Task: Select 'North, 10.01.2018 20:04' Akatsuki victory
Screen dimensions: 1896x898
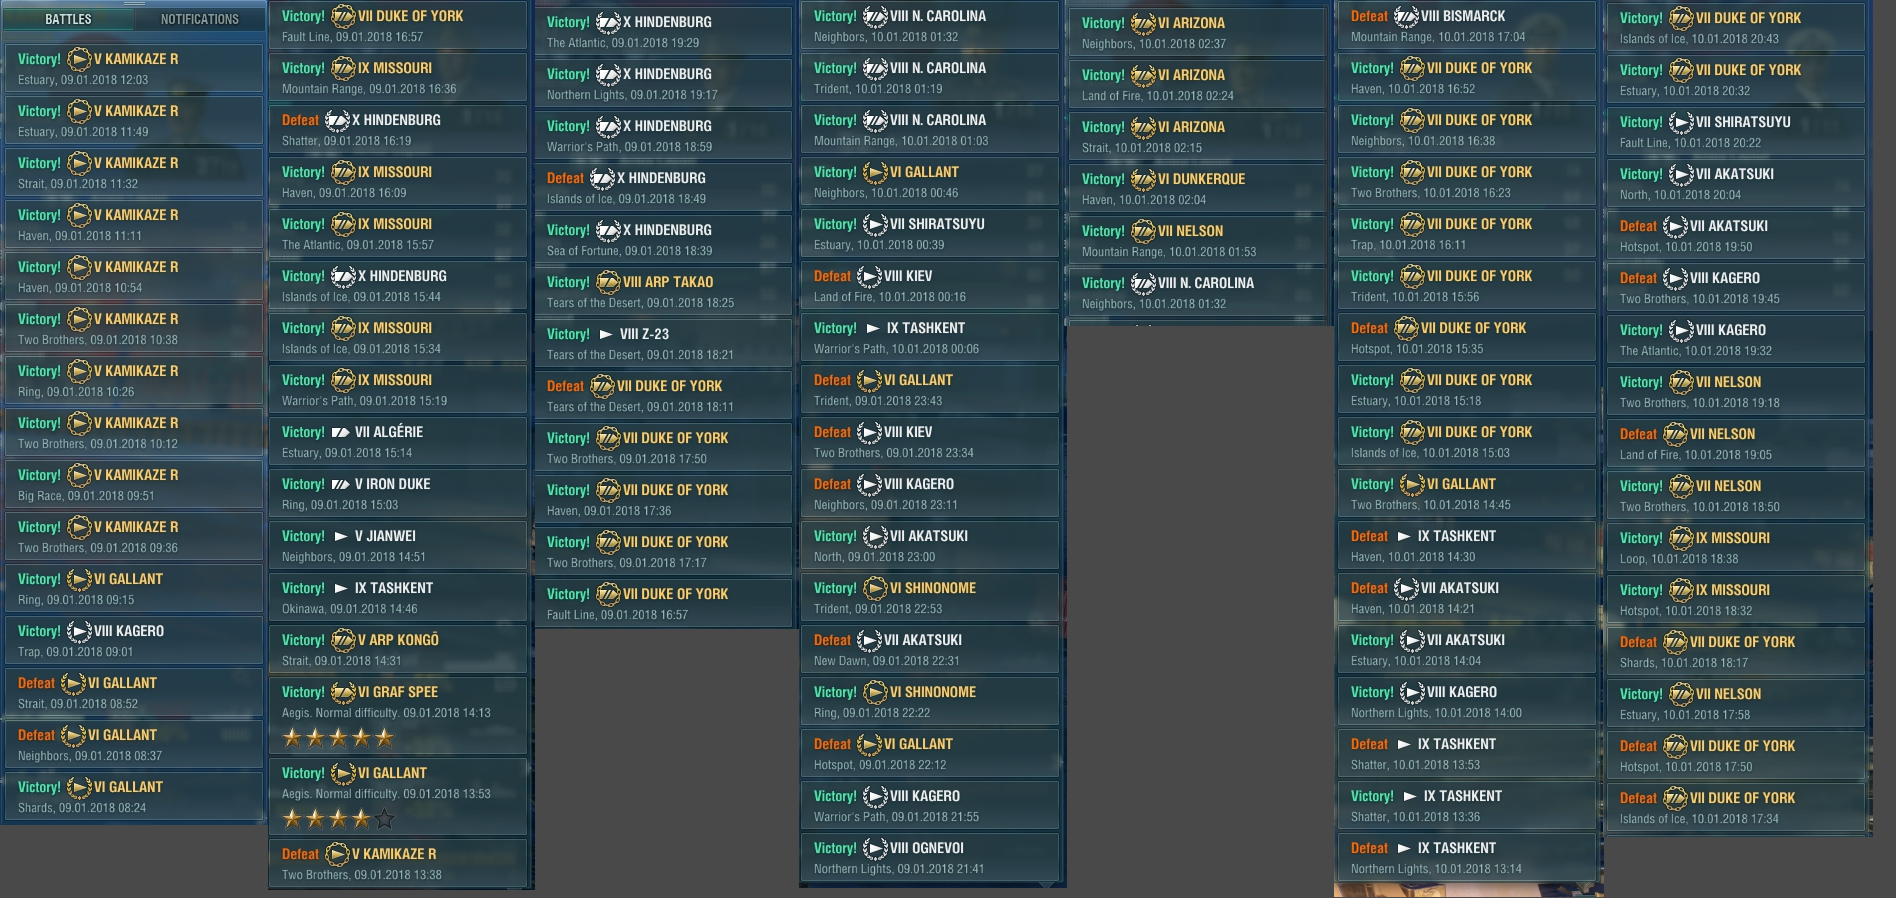Action: pyautogui.click(x=1736, y=184)
